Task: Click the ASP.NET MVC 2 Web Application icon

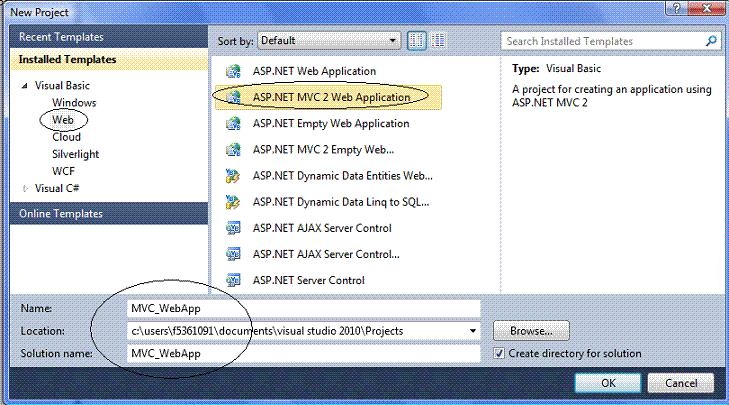Action: click(233, 97)
